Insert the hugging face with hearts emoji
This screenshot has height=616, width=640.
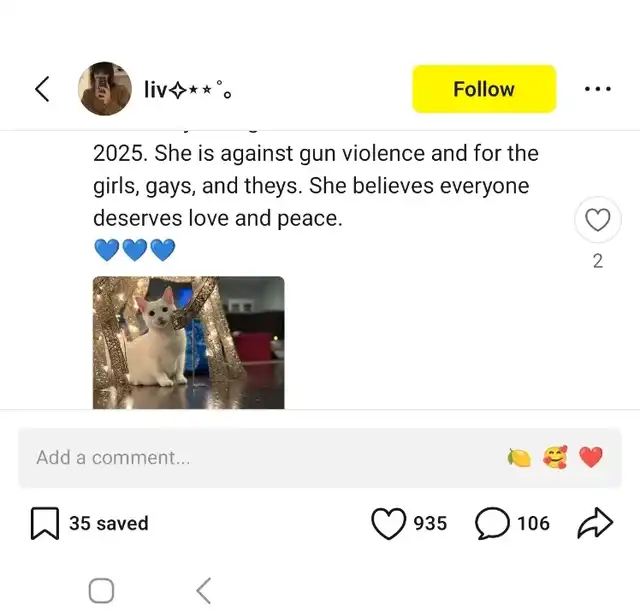coord(555,457)
